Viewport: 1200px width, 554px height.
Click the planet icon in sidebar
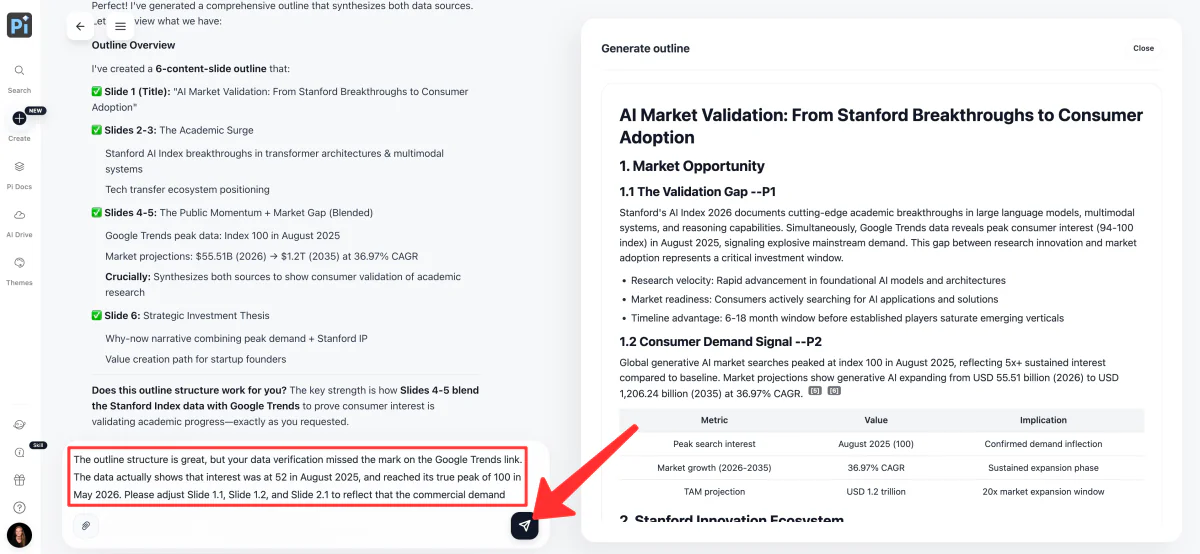point(19,425)
